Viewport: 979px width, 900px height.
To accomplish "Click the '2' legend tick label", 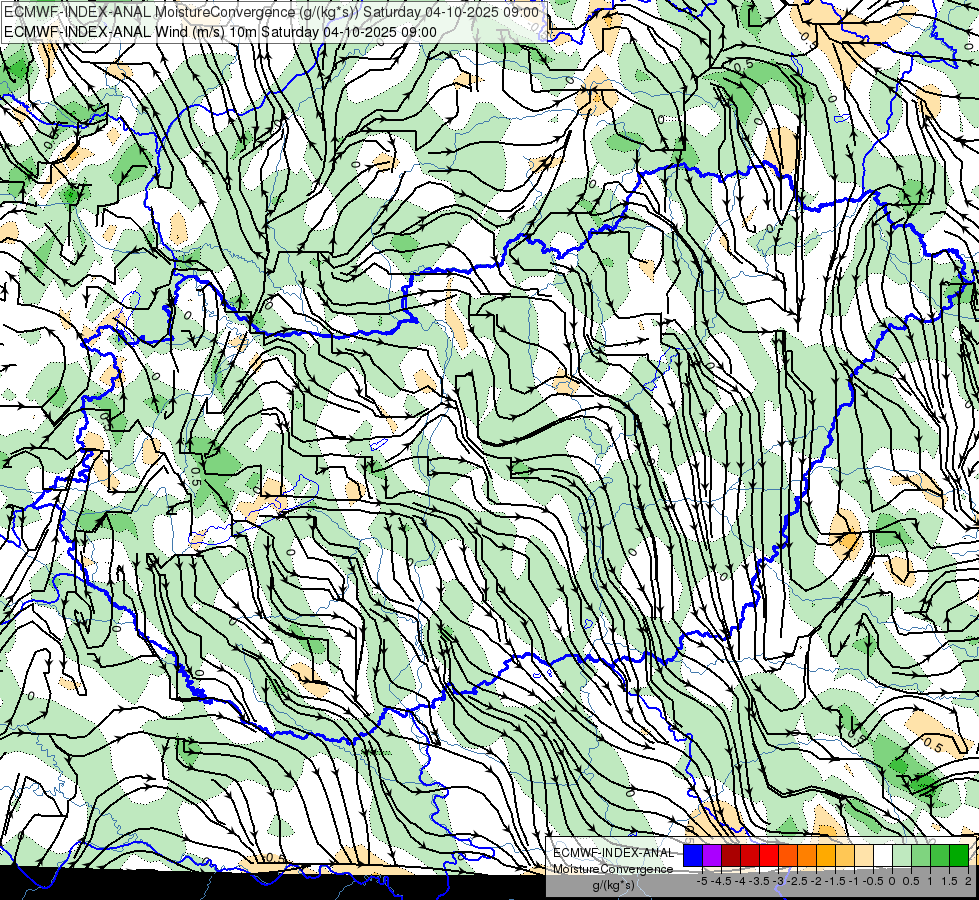I will tap(968, 881).
